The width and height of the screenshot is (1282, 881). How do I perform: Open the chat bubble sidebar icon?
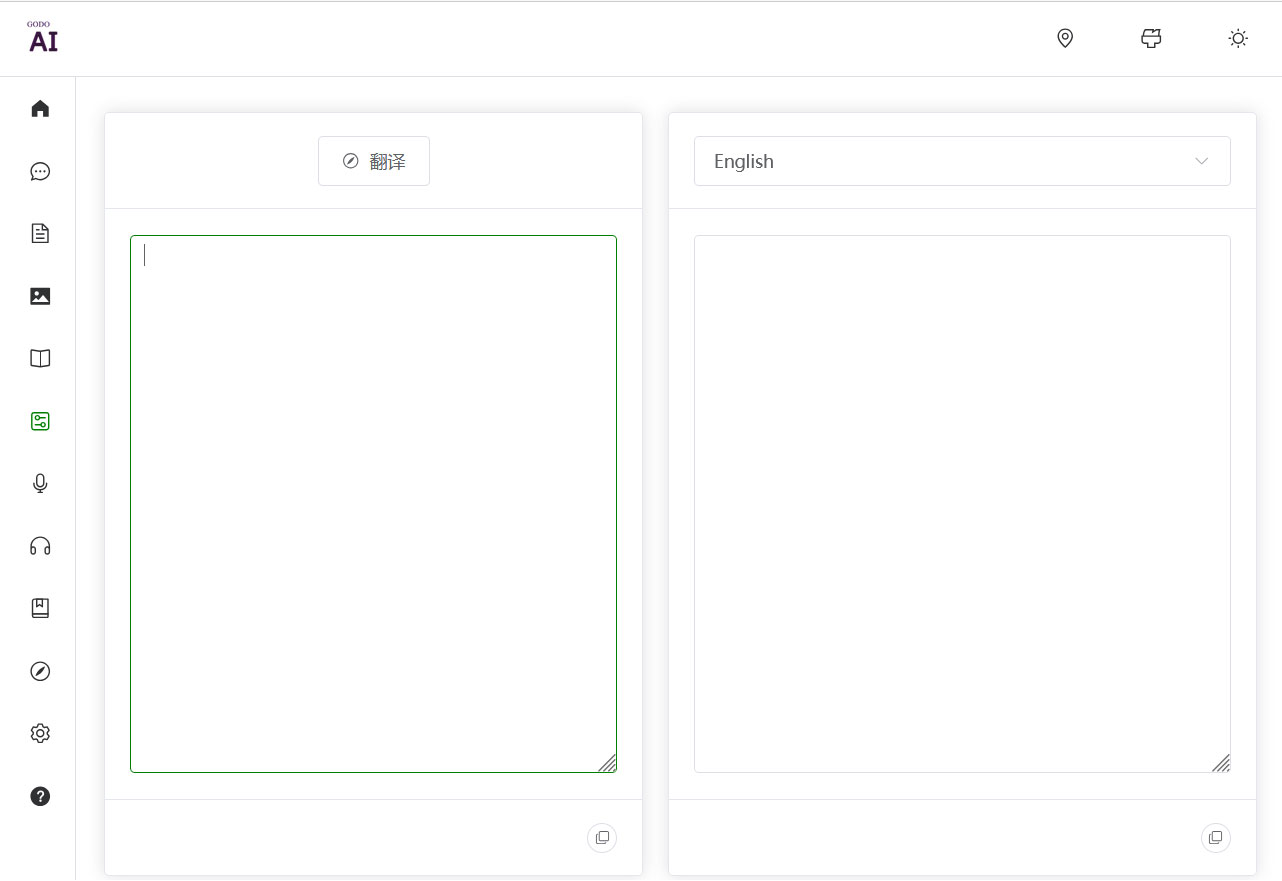(40, 171)
